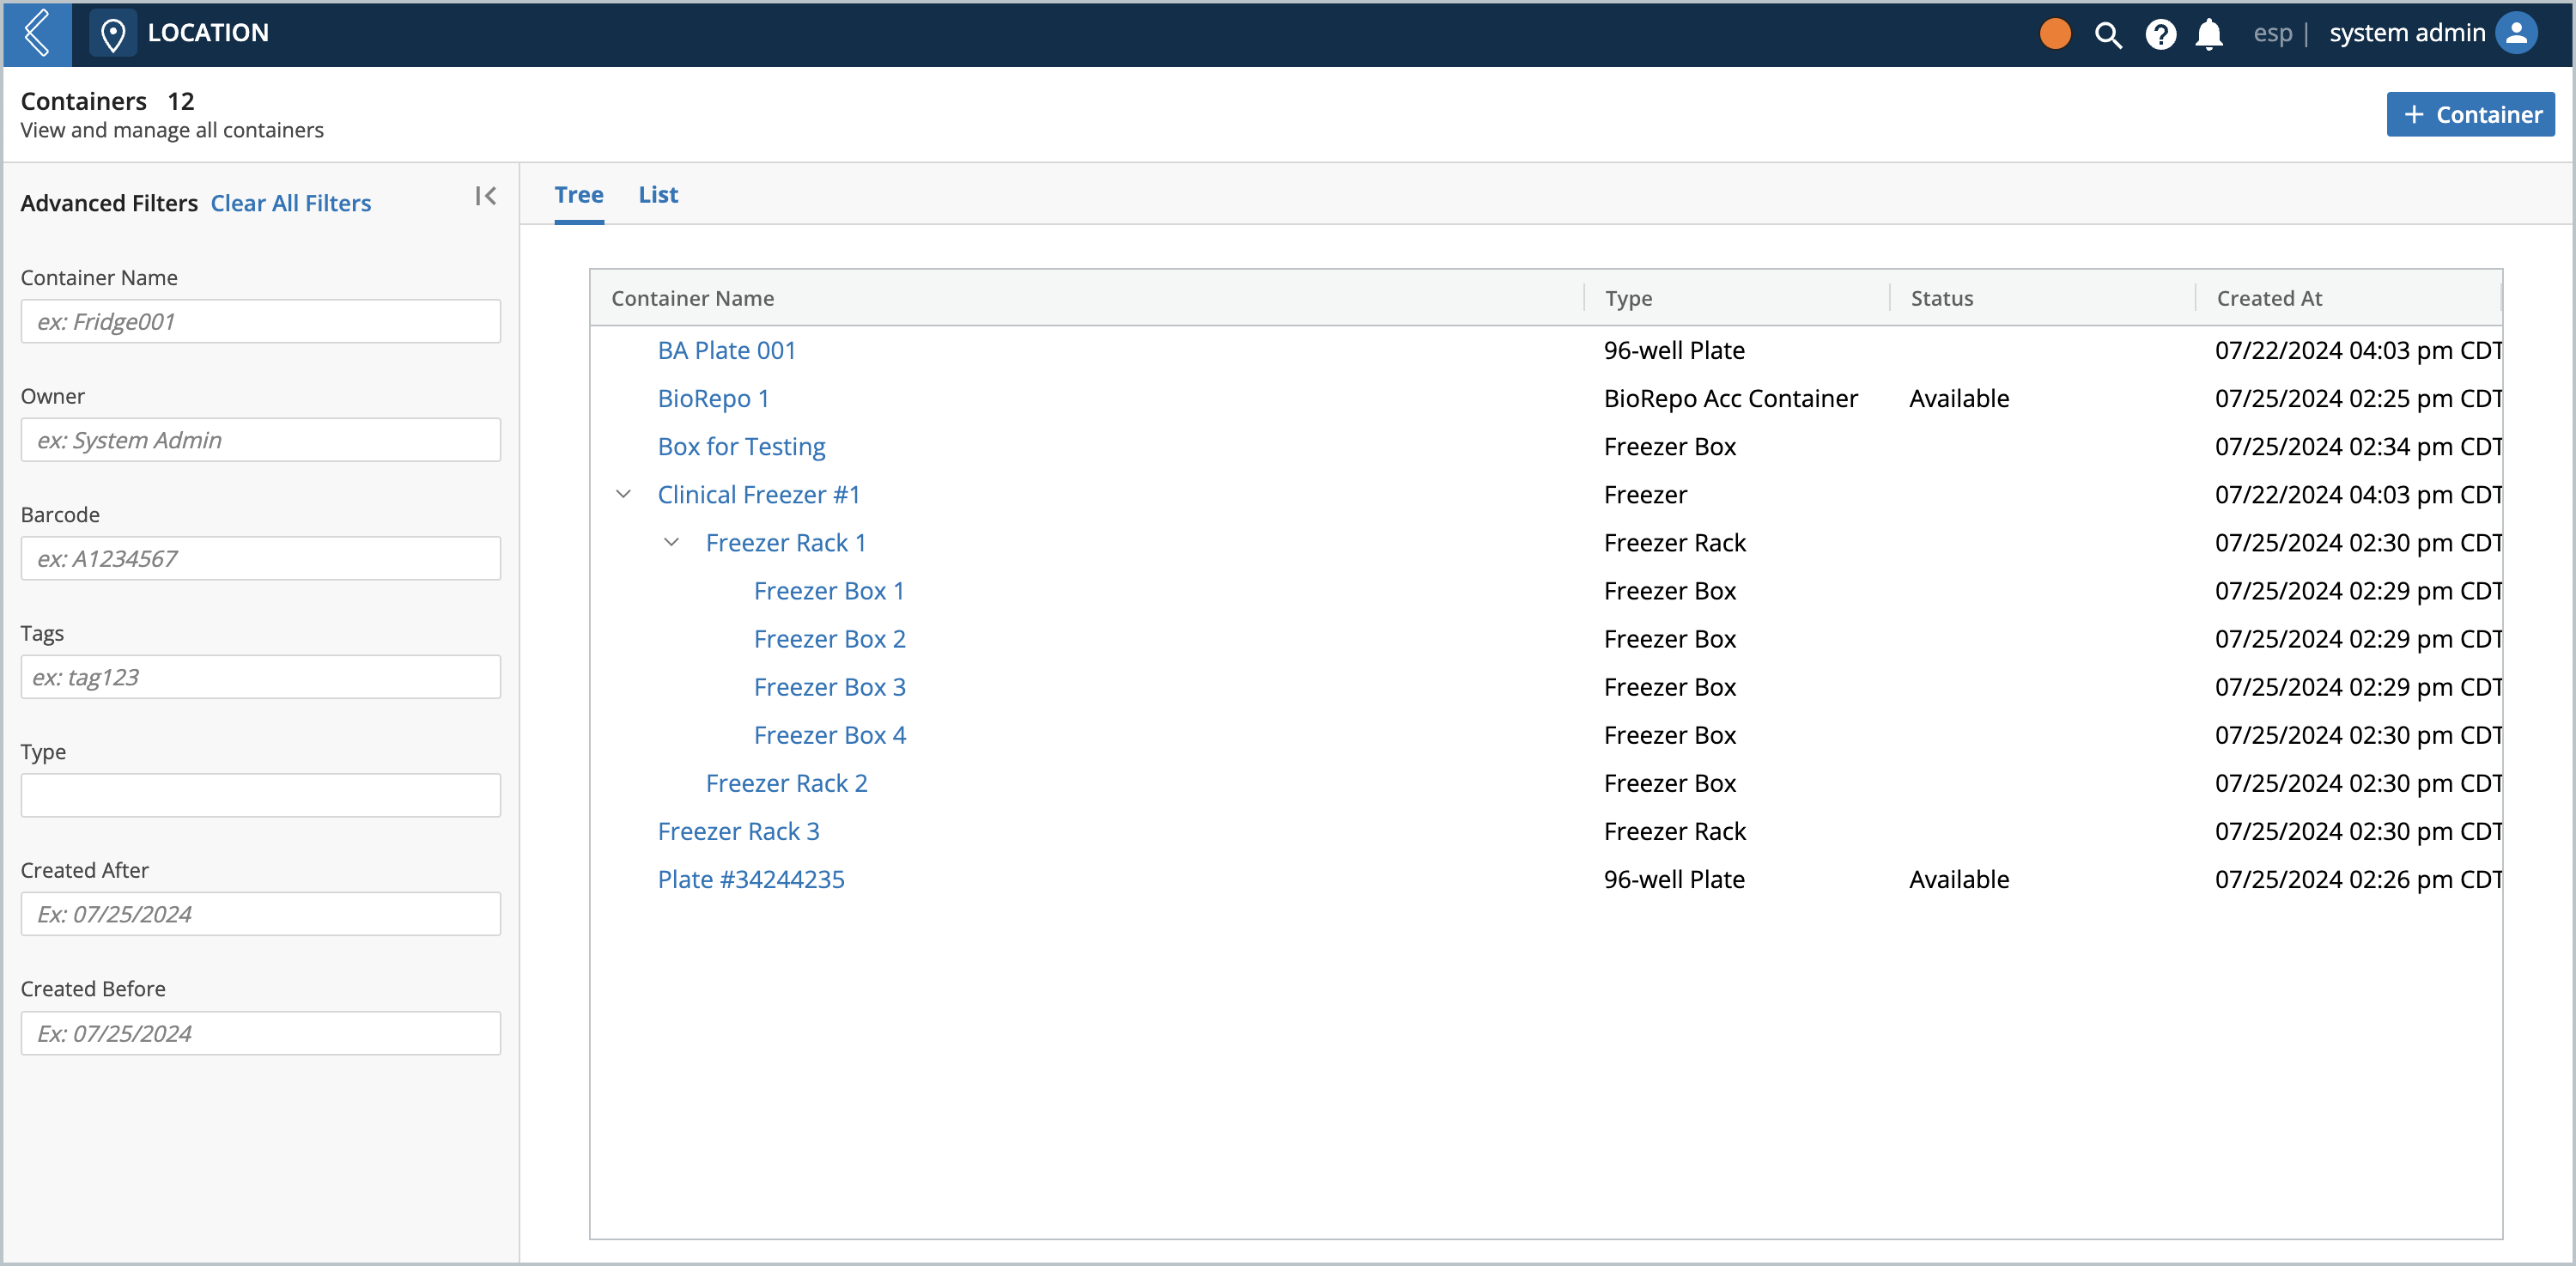Open Freezer Box 1
2576x1266 pixels.
[x=828, y=590]
